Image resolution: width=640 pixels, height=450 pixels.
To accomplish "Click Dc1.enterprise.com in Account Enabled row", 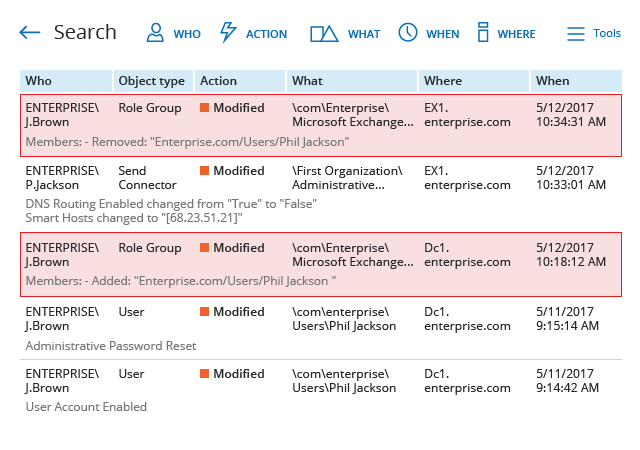I will (x=467, y=381).
